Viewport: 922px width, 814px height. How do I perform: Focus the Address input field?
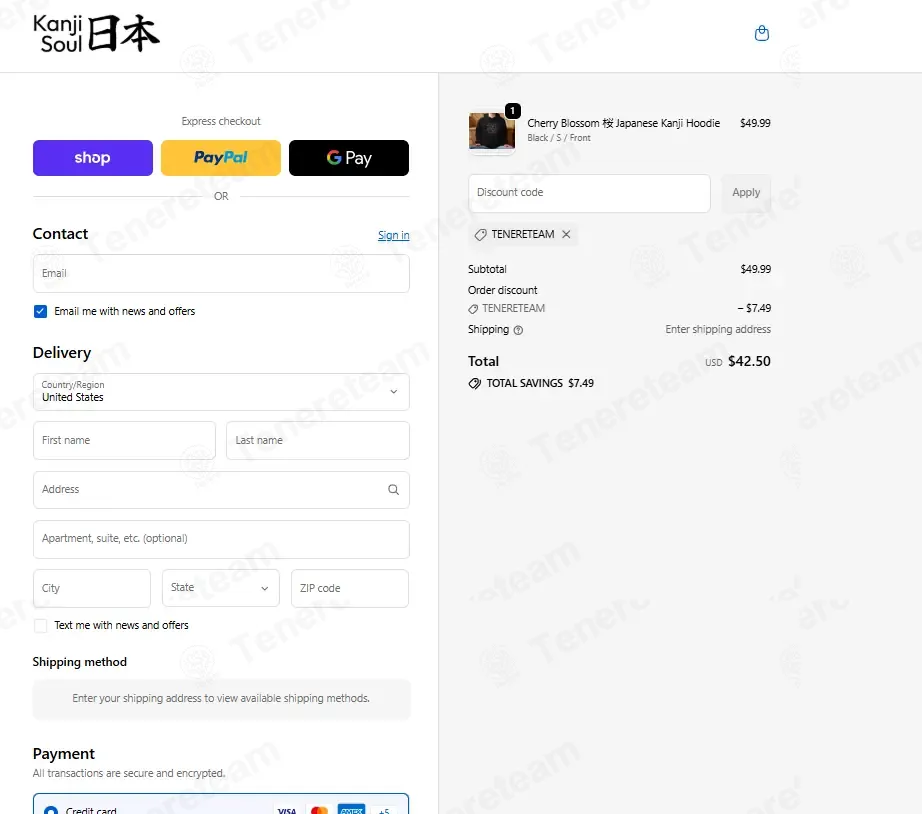221,489
